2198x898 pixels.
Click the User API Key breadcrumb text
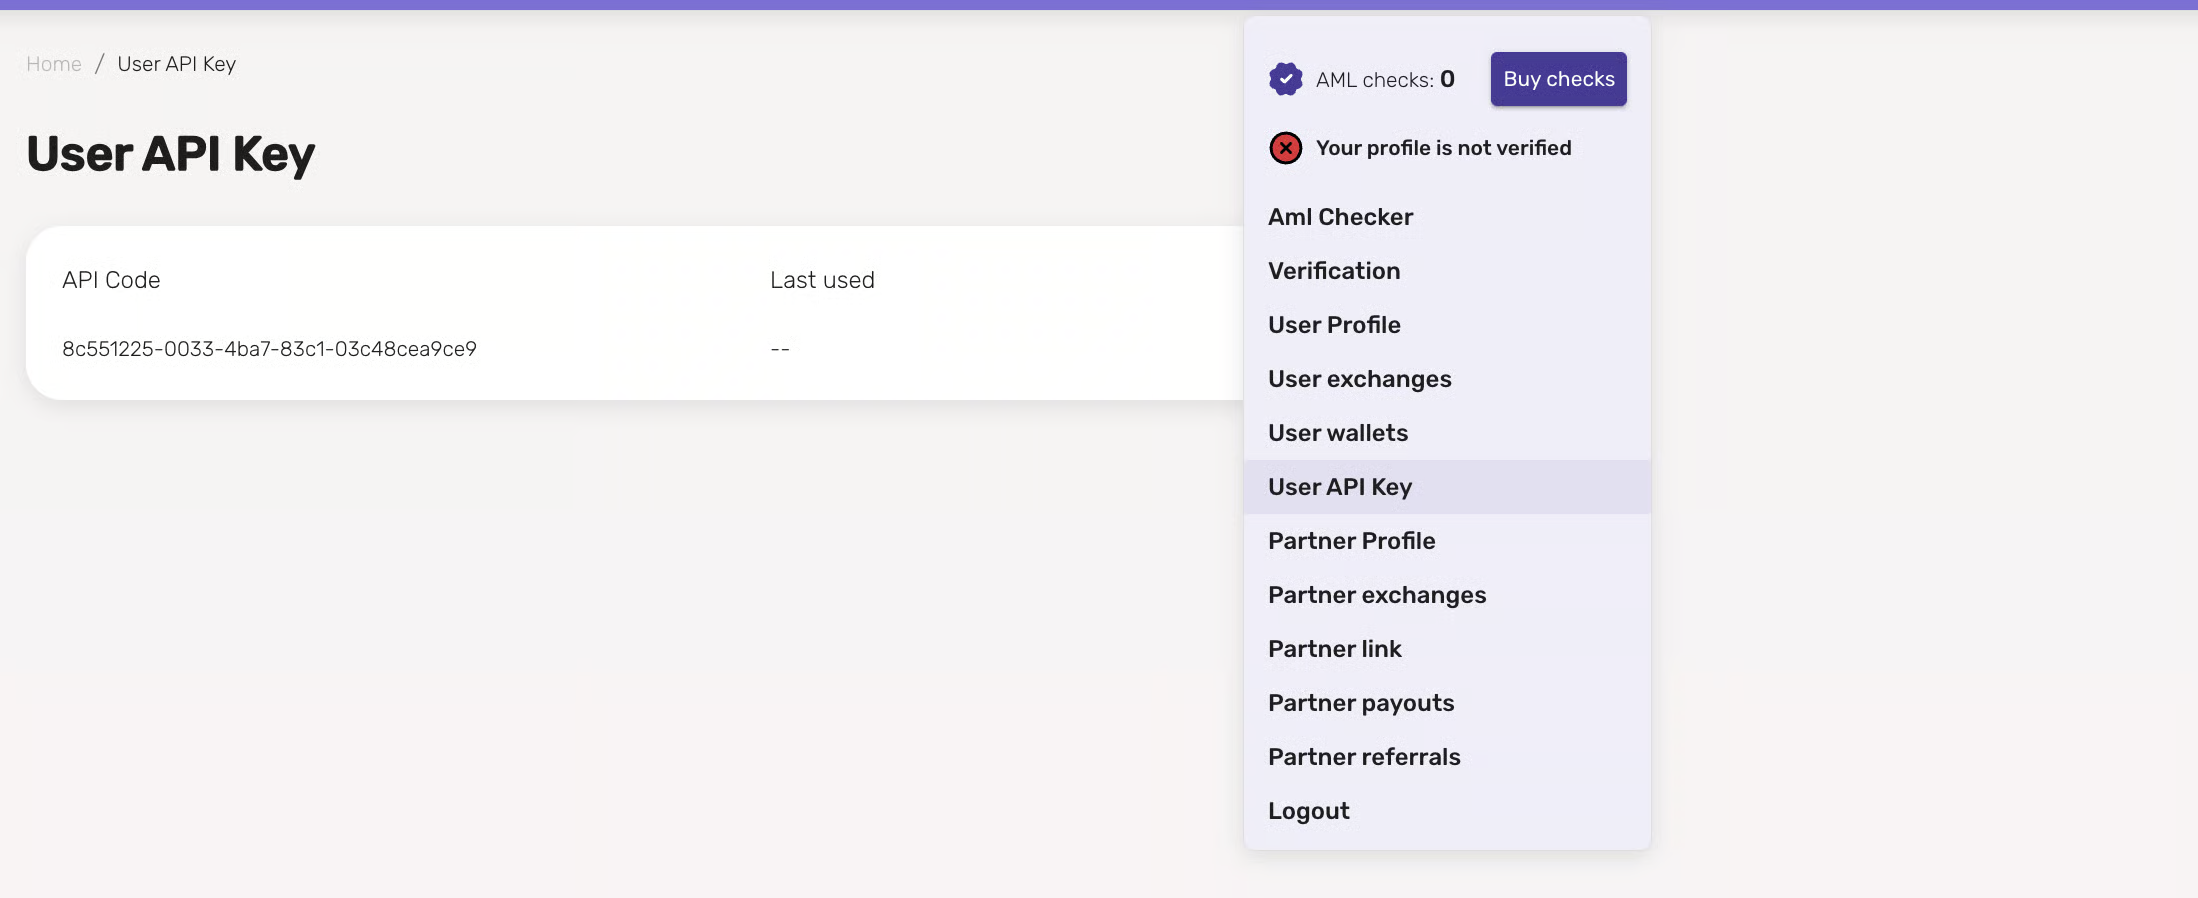pos(177,64)
